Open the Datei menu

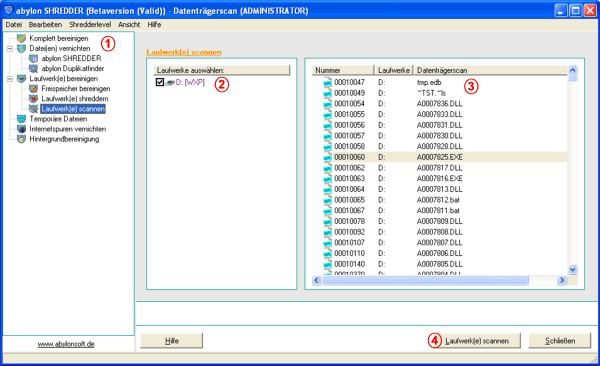pos(14,25)
